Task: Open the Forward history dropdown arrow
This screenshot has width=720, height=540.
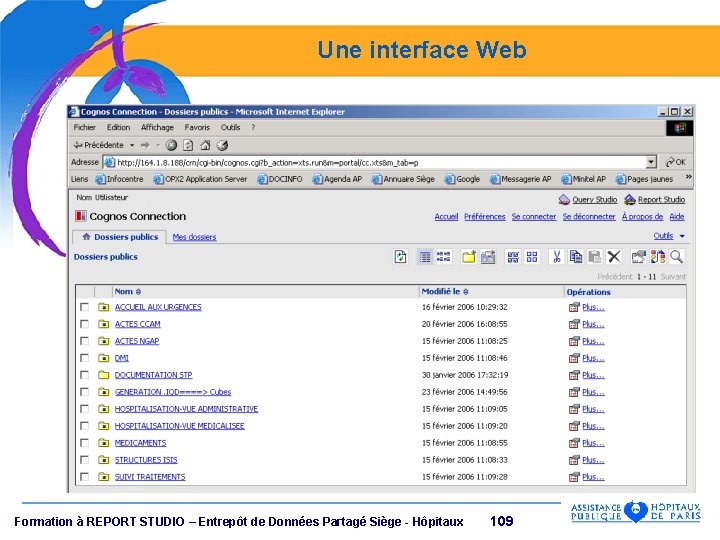Action: 158,146
